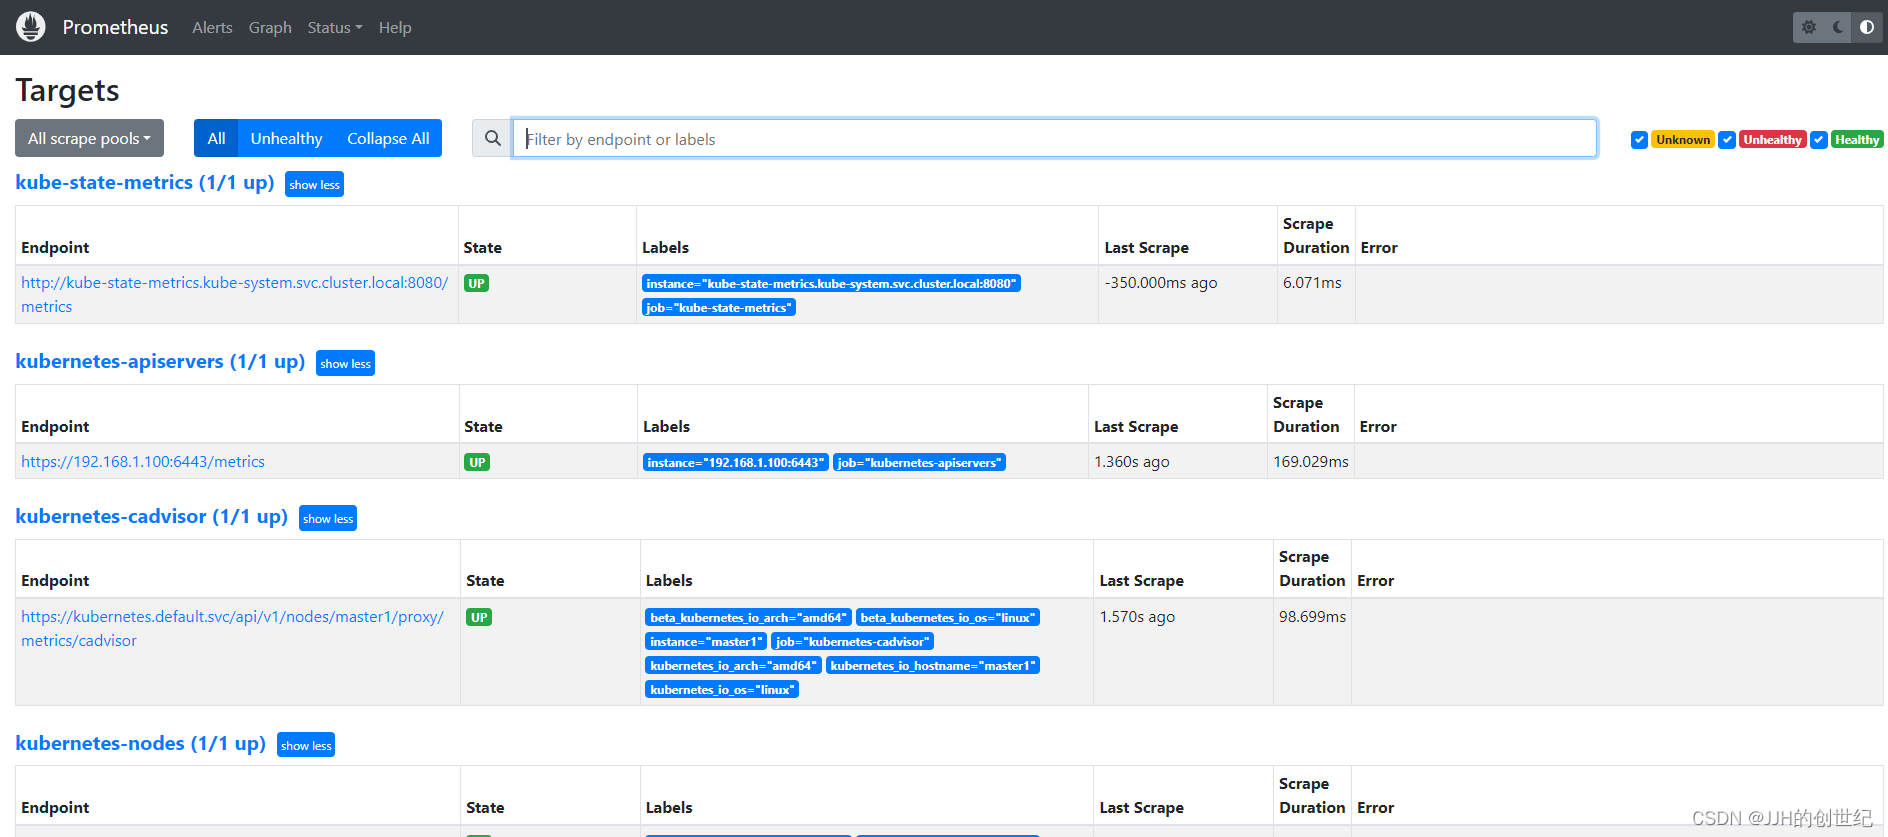Click the kube-state-metrics (1/1 up) heading
This screenshot has height=837, width=1888.
(x=145, y=182)
